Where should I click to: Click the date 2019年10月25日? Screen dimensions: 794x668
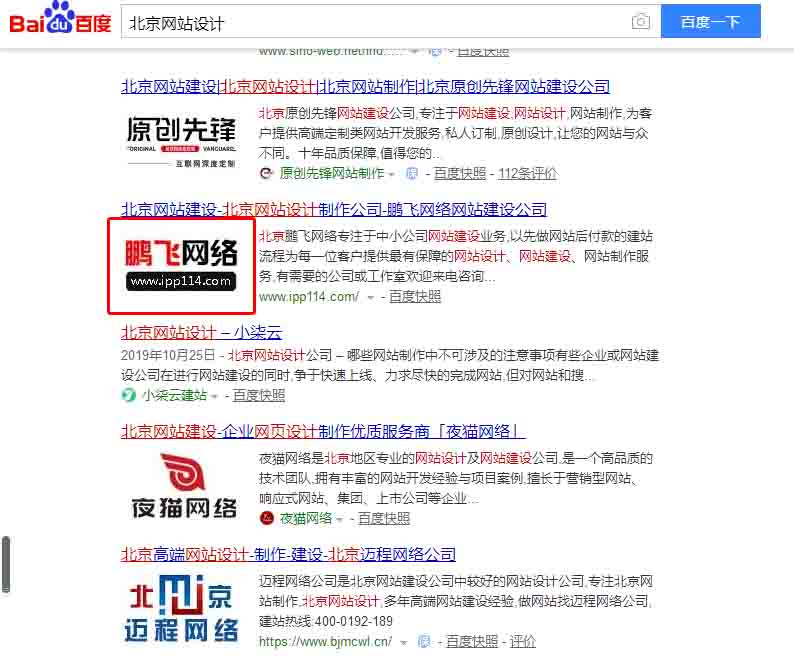(168, 355)
